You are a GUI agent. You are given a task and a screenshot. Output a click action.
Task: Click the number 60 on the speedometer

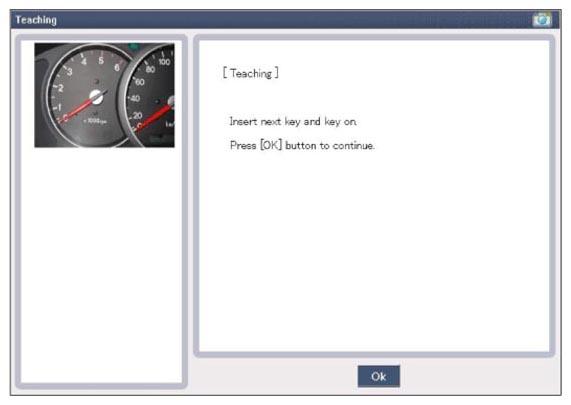coord(139,82)
